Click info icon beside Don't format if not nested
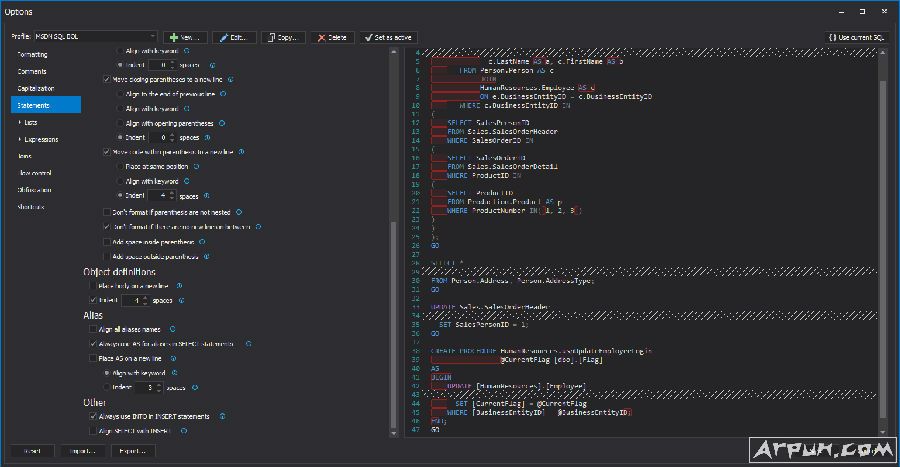The width and height of the screenshot is (900, 467). 239,212
